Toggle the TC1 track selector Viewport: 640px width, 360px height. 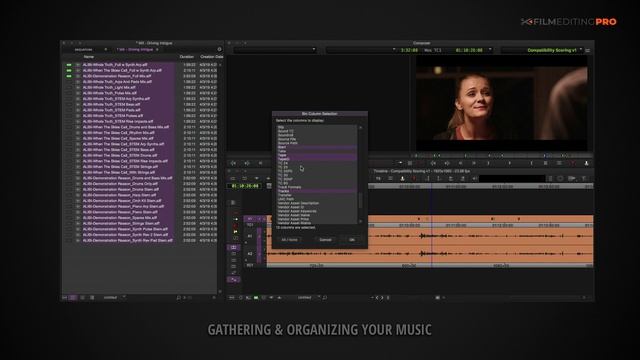(250, 225)
